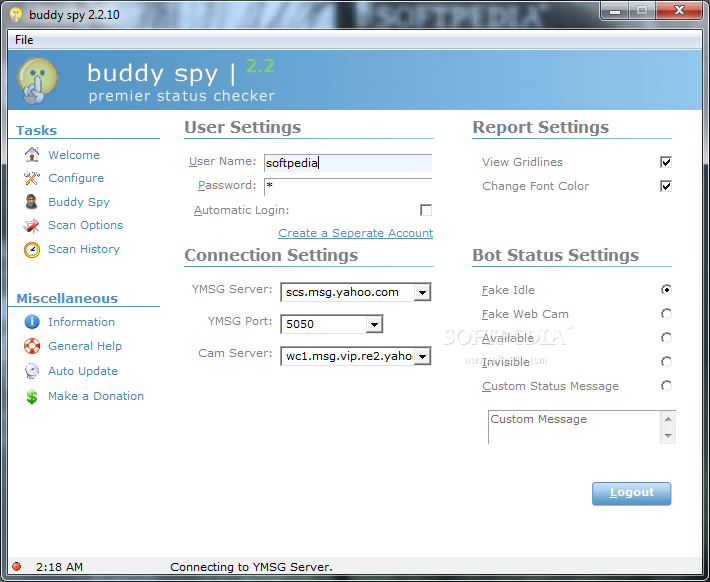710x582 pixels.
Task: Open the File menu
Action: 24,40
